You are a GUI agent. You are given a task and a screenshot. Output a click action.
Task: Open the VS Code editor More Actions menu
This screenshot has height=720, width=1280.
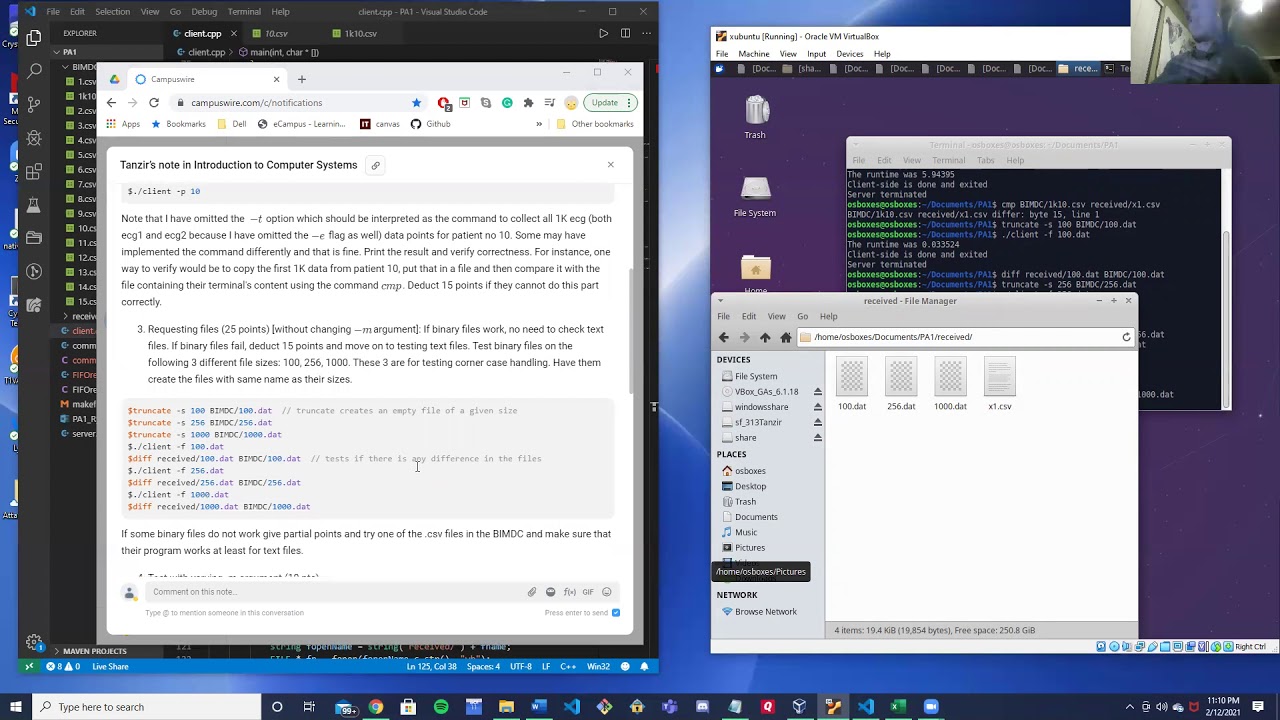click(x=646, y=33)
